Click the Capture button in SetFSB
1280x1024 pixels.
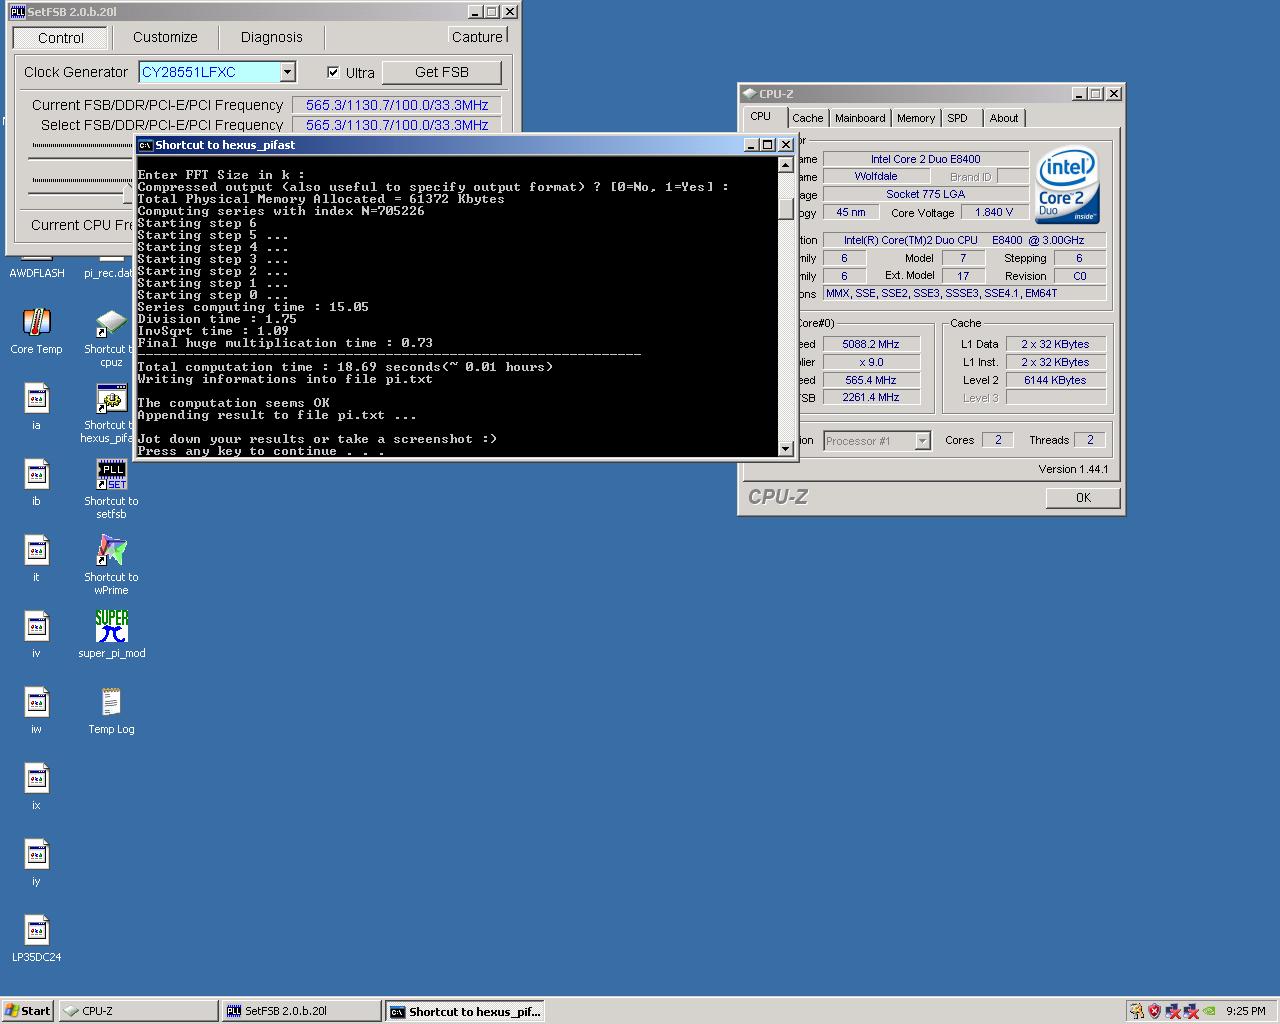click(x=477, y=37)
